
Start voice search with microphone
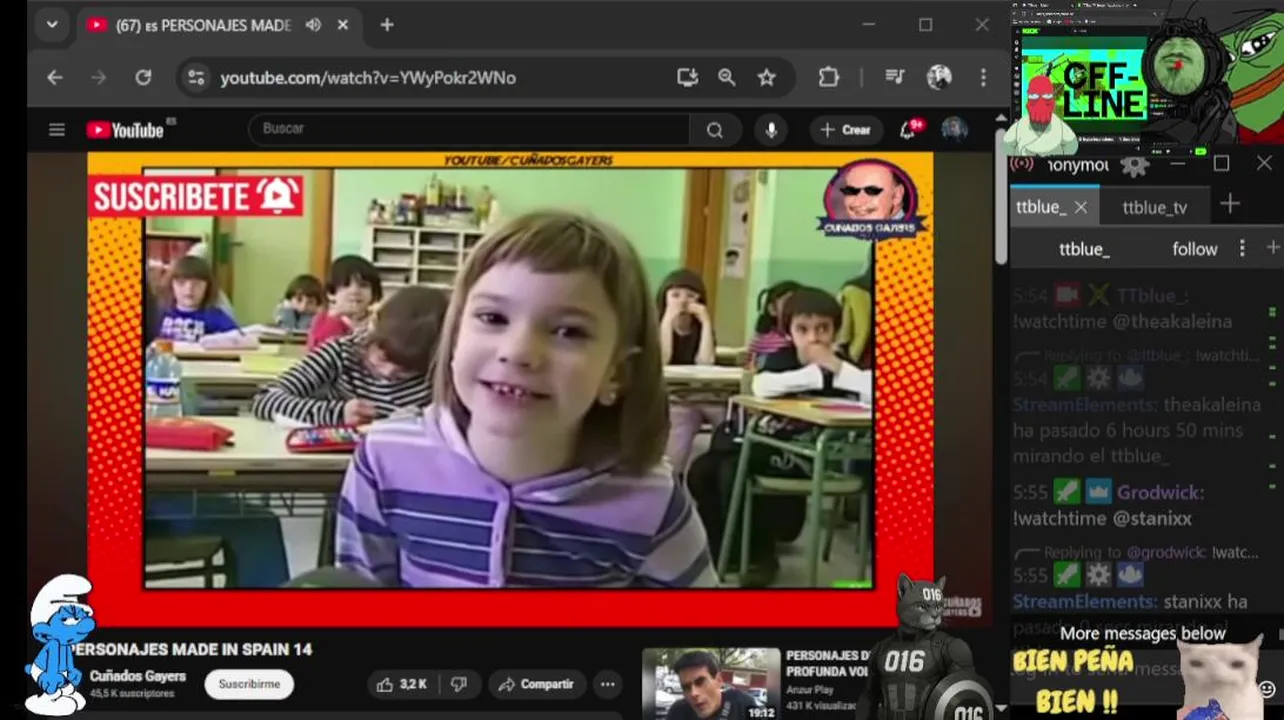point(770,130)
